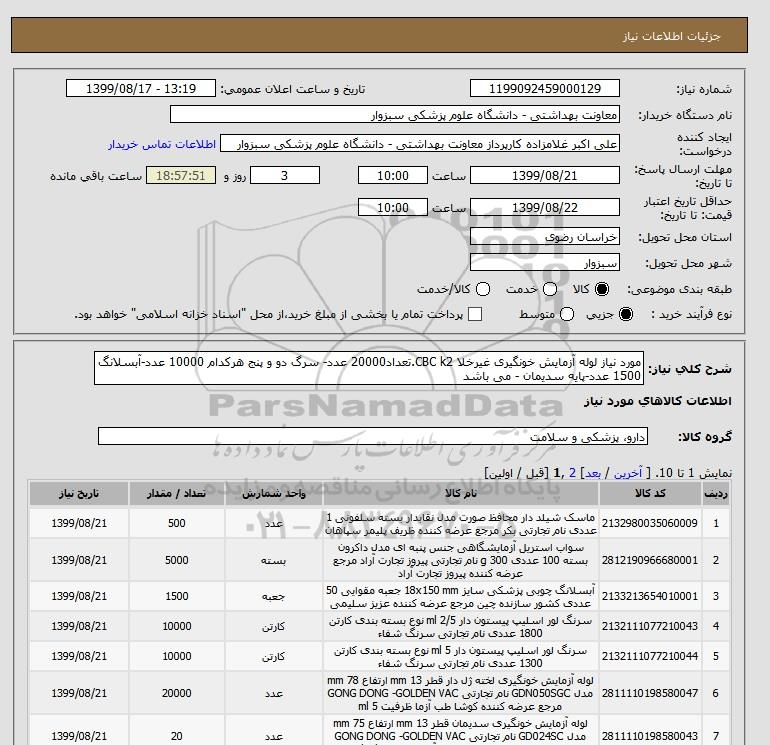Click the سواب استریل آزمایشگاهی item name
Viewport: 770px width, 745px height.
(461, 560)
